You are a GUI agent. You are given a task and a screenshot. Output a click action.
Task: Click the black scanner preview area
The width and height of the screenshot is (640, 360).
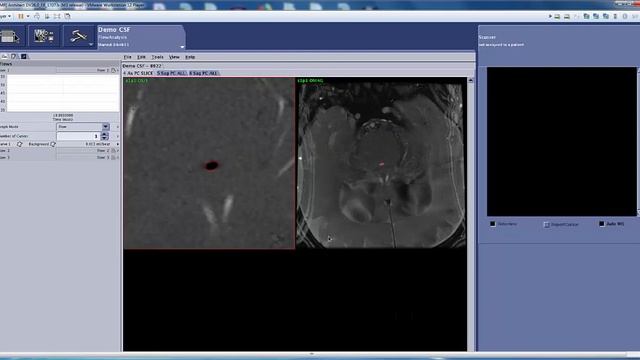point(562,141)
